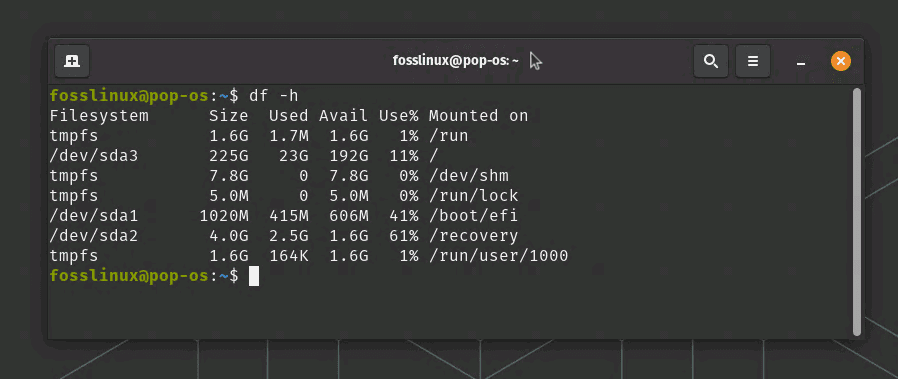Click the 606M available value
This screenshot has width=898, height=379.
coord(349,216)
